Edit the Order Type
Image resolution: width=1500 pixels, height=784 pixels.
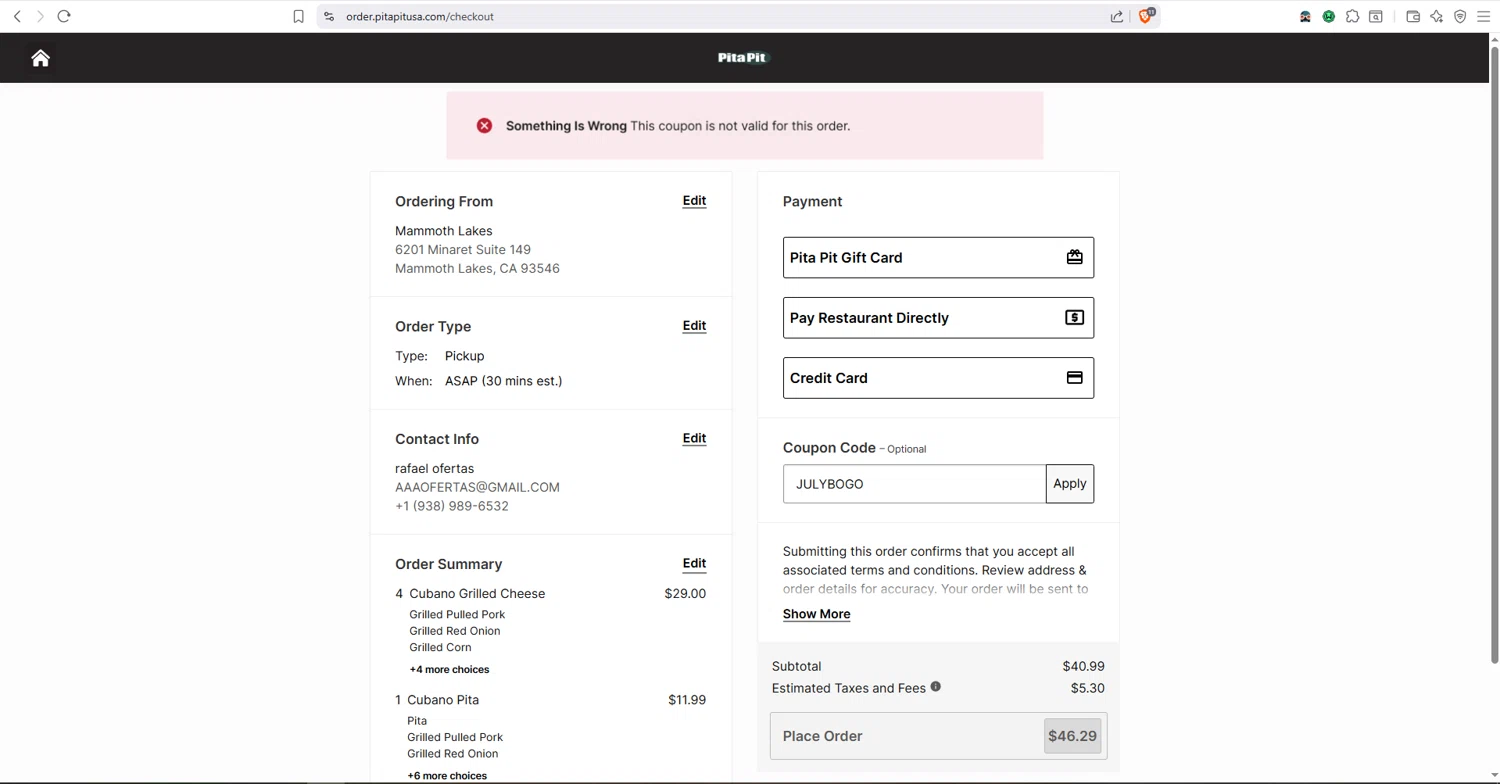694,326
